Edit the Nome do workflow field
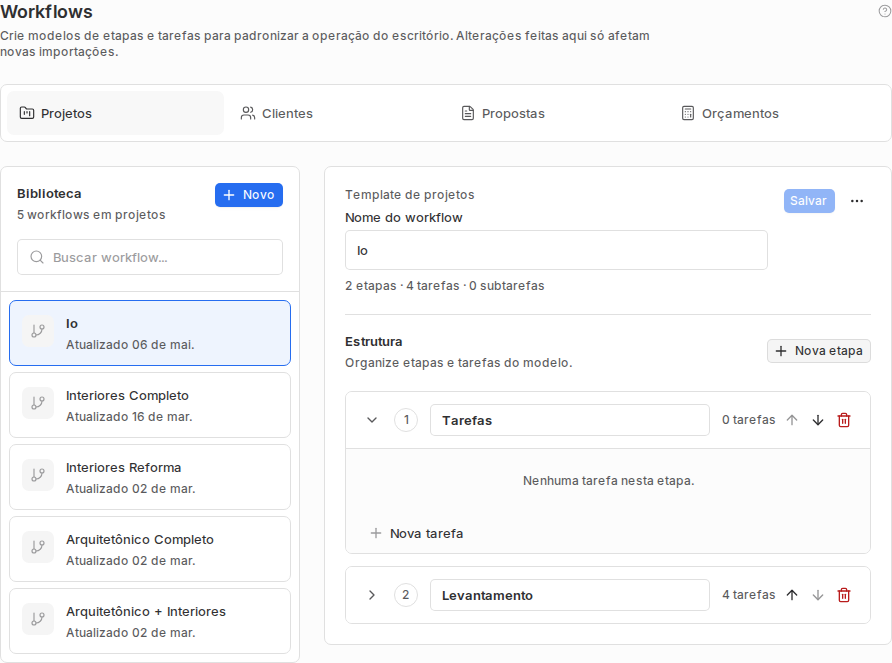 [x=556, y=250]
